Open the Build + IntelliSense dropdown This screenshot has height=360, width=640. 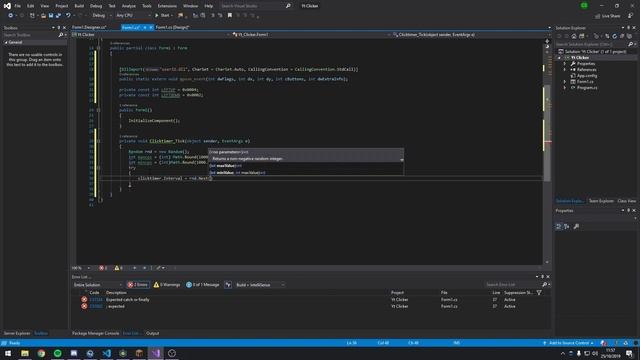coord(260,285)
